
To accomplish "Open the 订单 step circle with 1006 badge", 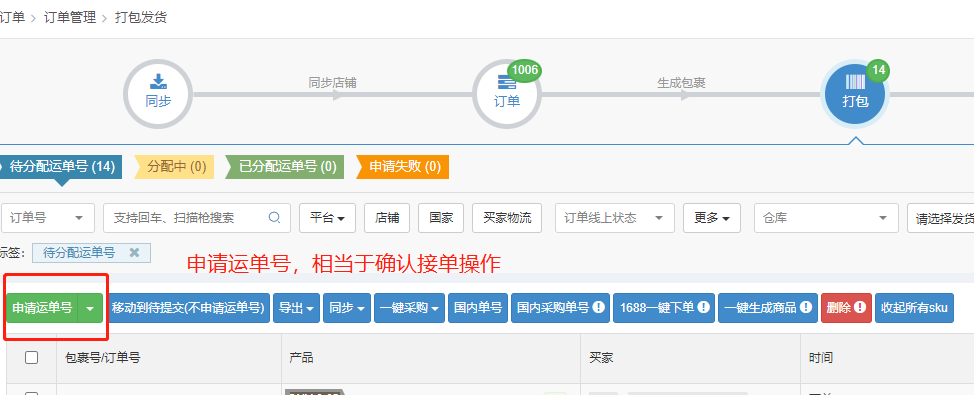I will pos(507,94).
